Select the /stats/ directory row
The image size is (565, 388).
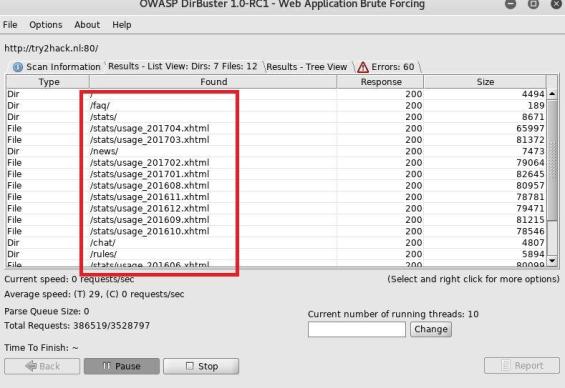tap(276, 117)
